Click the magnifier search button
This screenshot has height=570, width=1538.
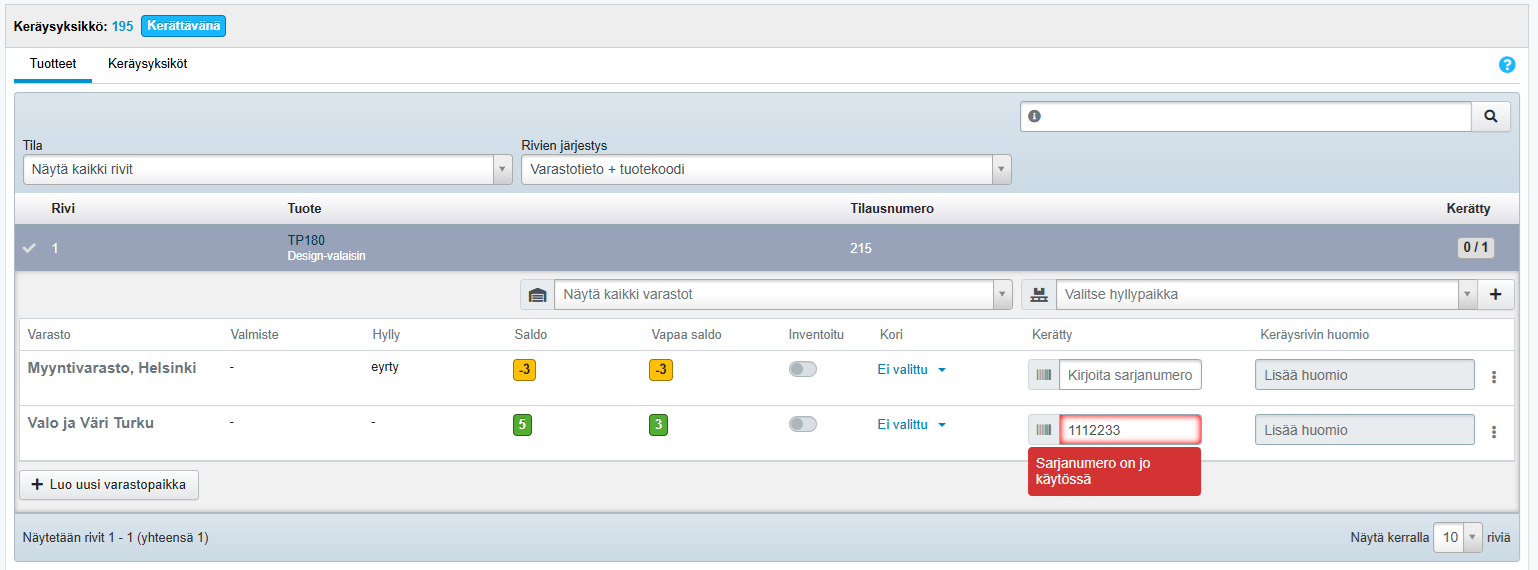click(x=1490, y=117)
